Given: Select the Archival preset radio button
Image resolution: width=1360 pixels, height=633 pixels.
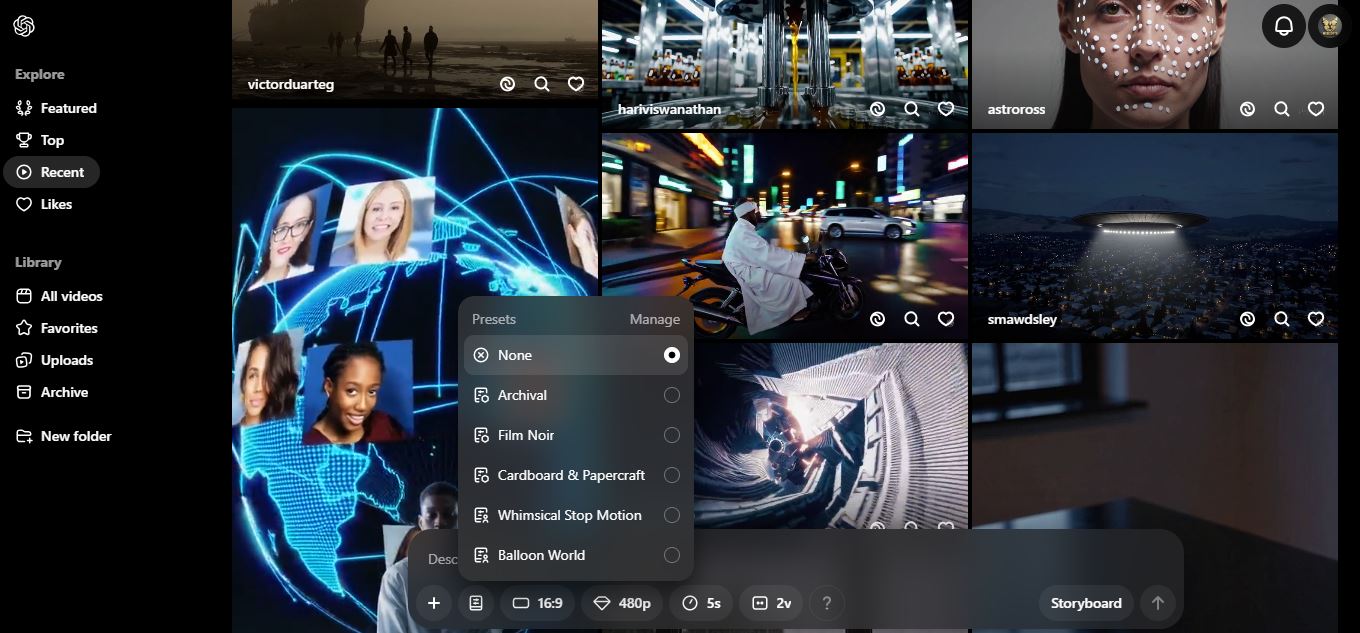Looking at the screenshot, I should click(671, 395).
